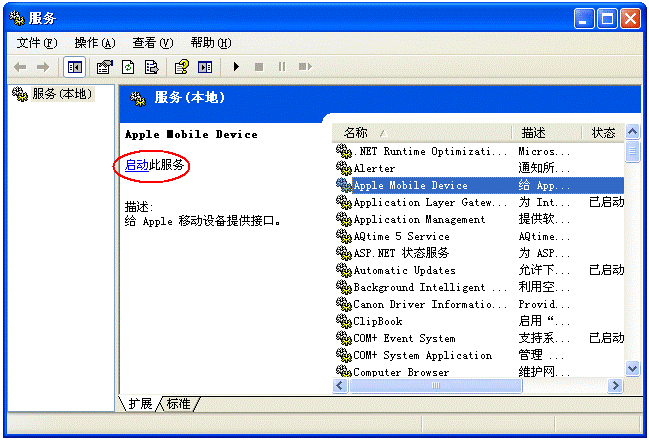Click the Refresh toolbar icon
649x440 pixels.
point(128,67)
